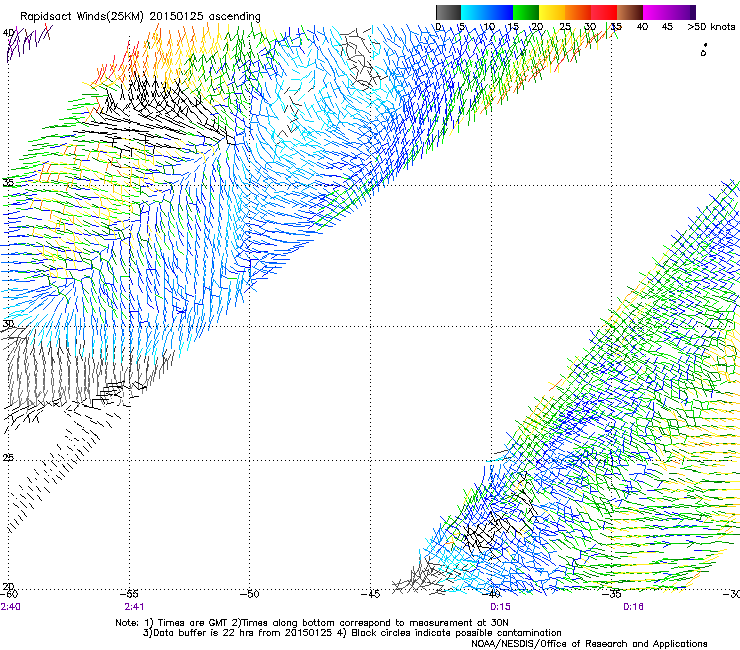Click the purple time label '0:15'
Image resolution: width=740 pixels, height=650 pixels.
coord(500,607)
